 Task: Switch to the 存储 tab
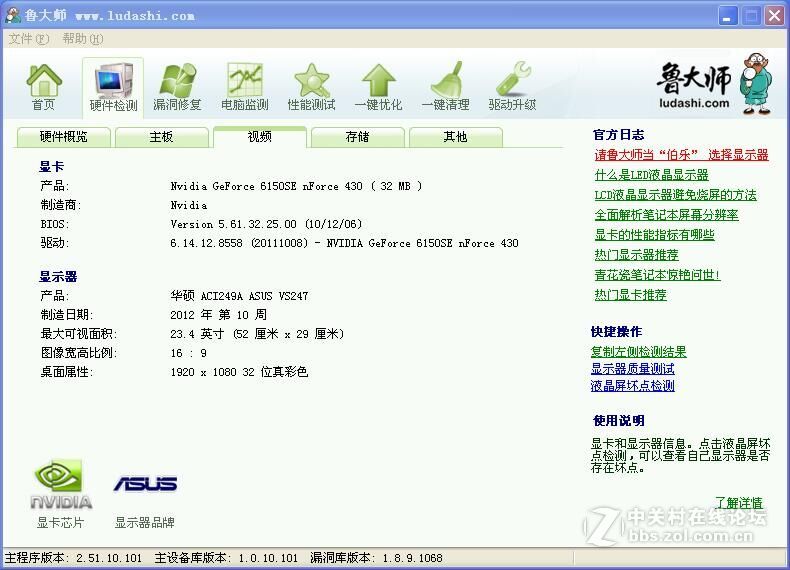point(358,137)
